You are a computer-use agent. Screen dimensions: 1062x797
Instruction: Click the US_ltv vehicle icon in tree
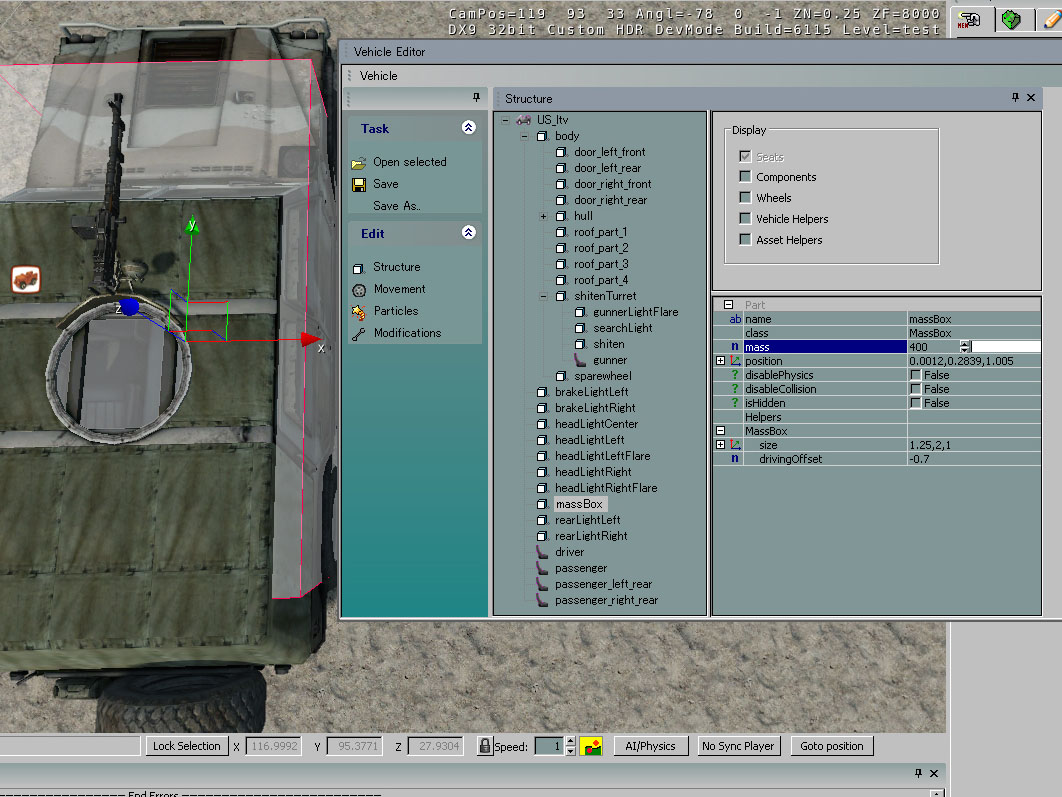(x=523, y=120)
